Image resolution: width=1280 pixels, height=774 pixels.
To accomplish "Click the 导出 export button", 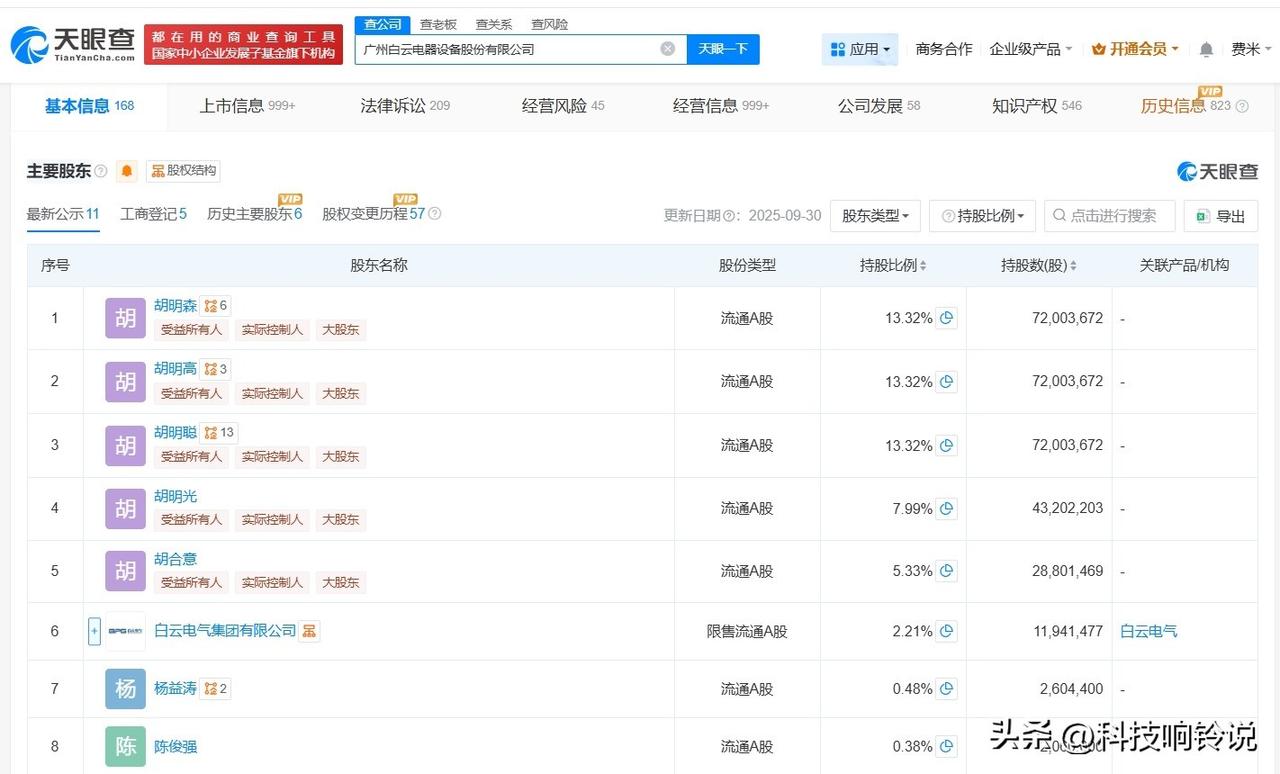I will 1220,215.
